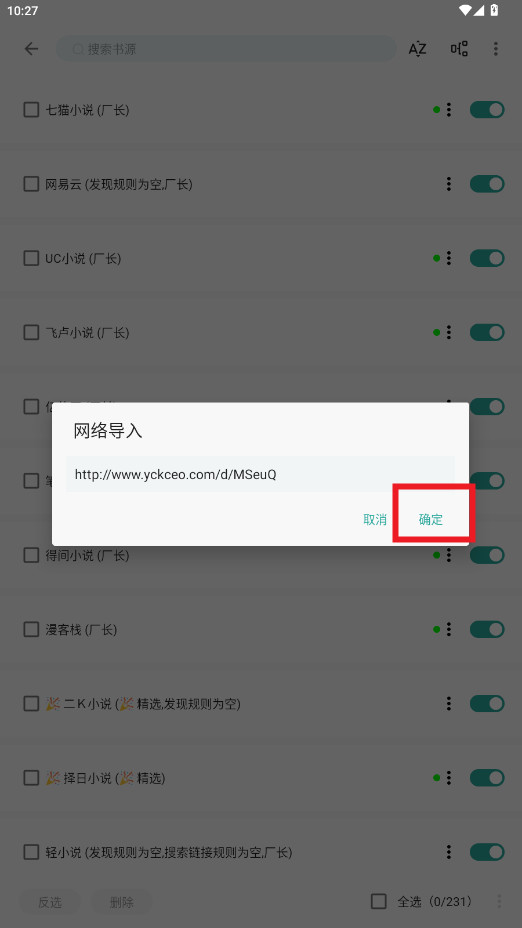This screenshot has width=522, height=928.
Task: Open more options for 网易云
Action: click(449, 184)
